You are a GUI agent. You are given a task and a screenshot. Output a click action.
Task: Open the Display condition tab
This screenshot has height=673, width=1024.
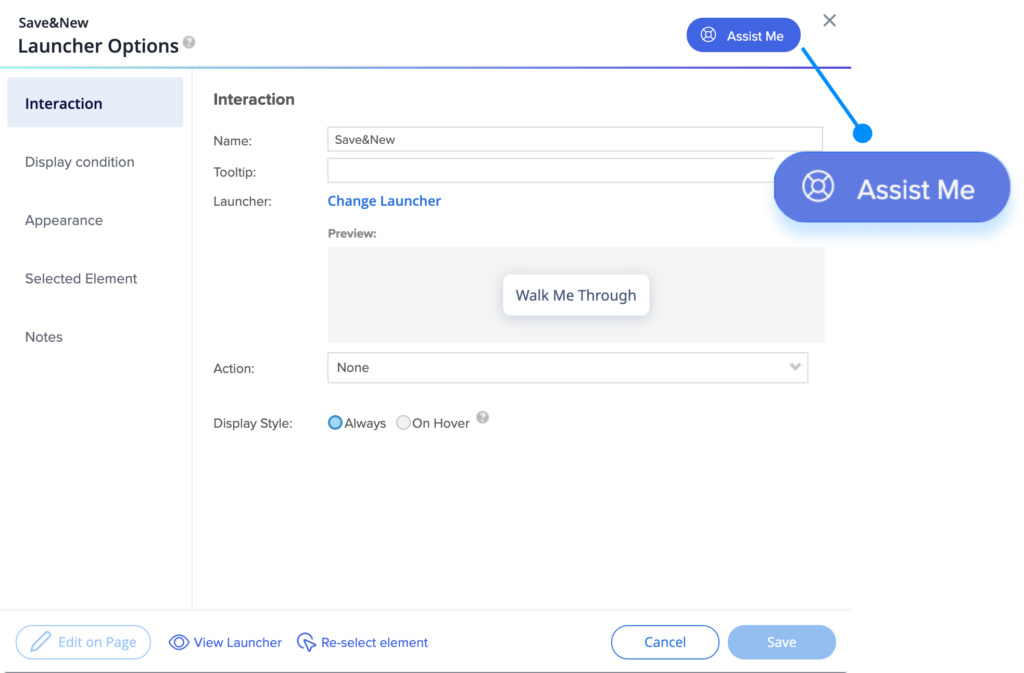[x=80, y=162]
